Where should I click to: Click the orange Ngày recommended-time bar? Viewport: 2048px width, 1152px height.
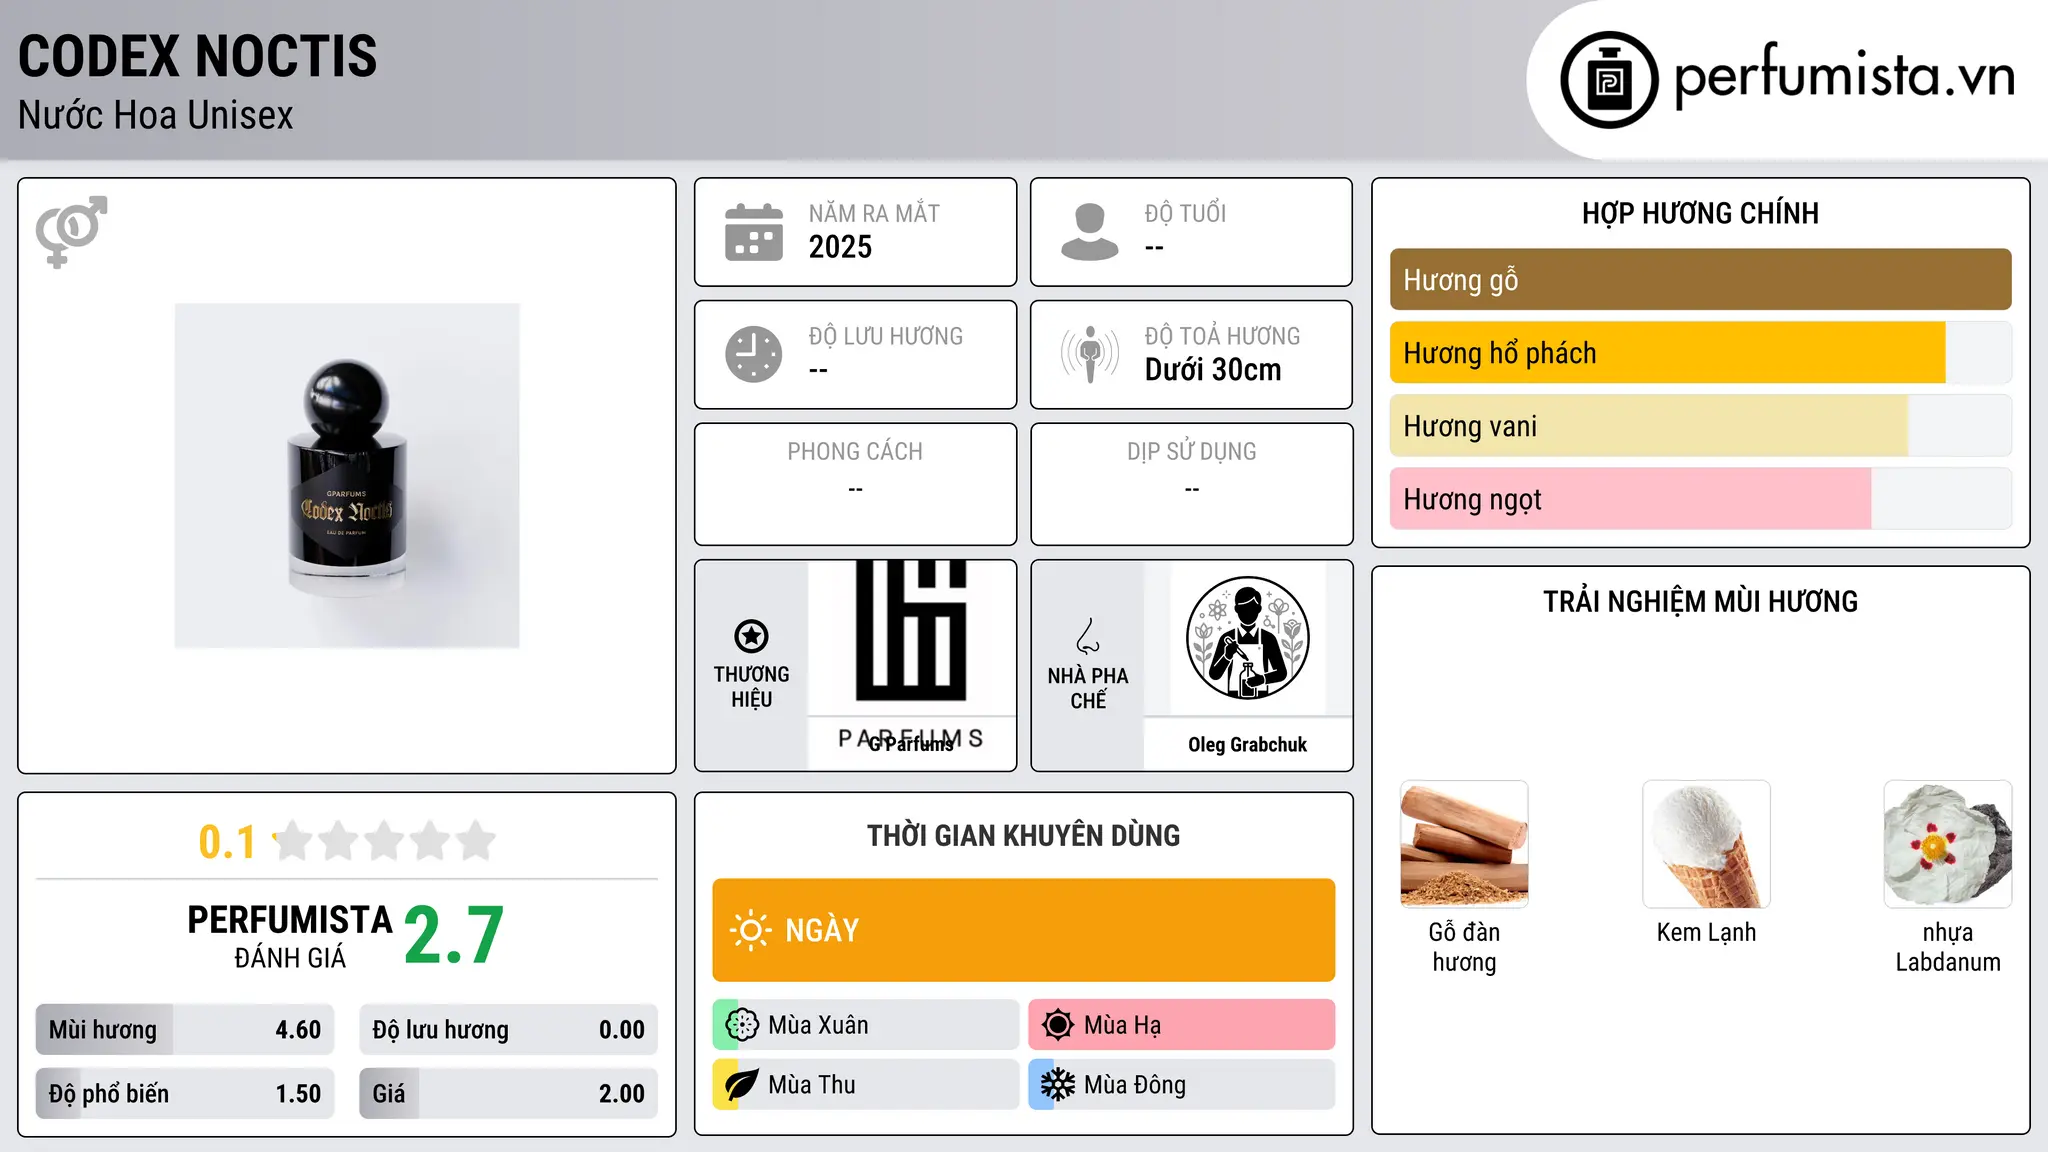tap(1024, 930)
